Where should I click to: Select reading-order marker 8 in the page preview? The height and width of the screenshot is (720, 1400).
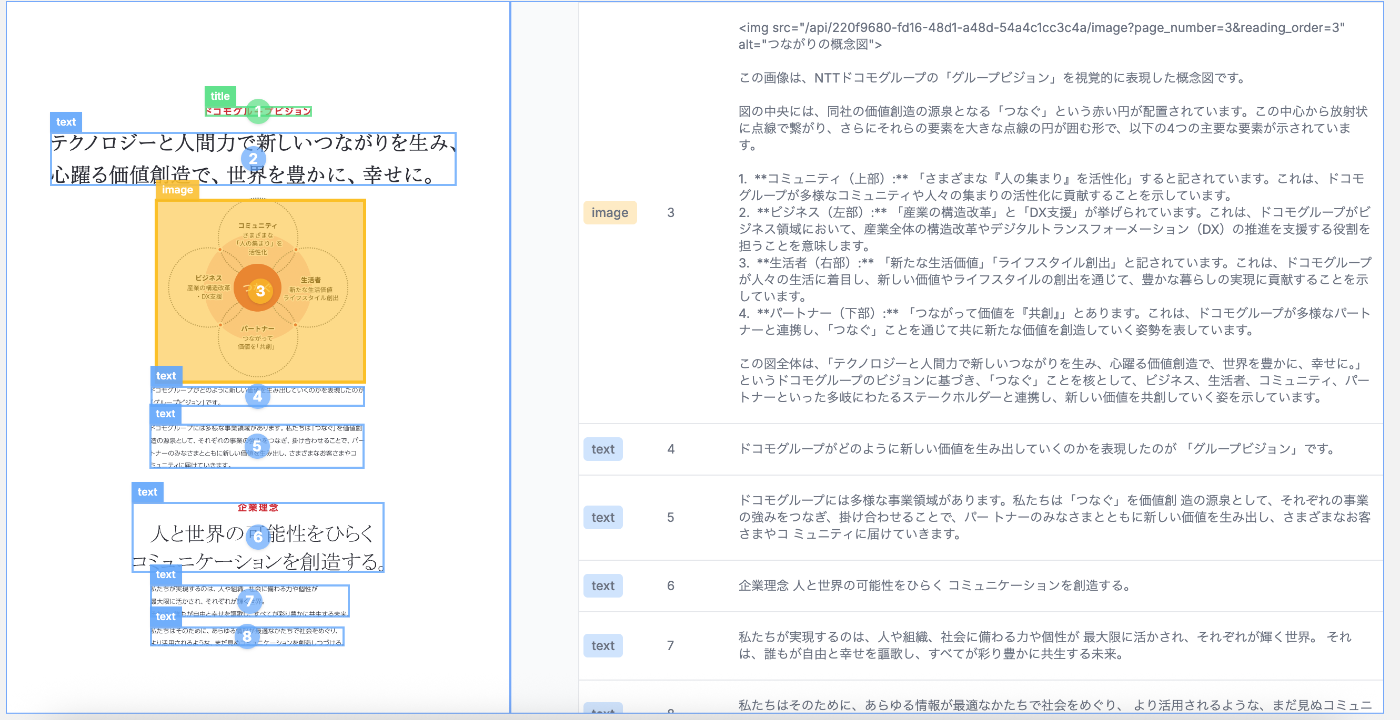pyautogui.click(x=247, y=635)
